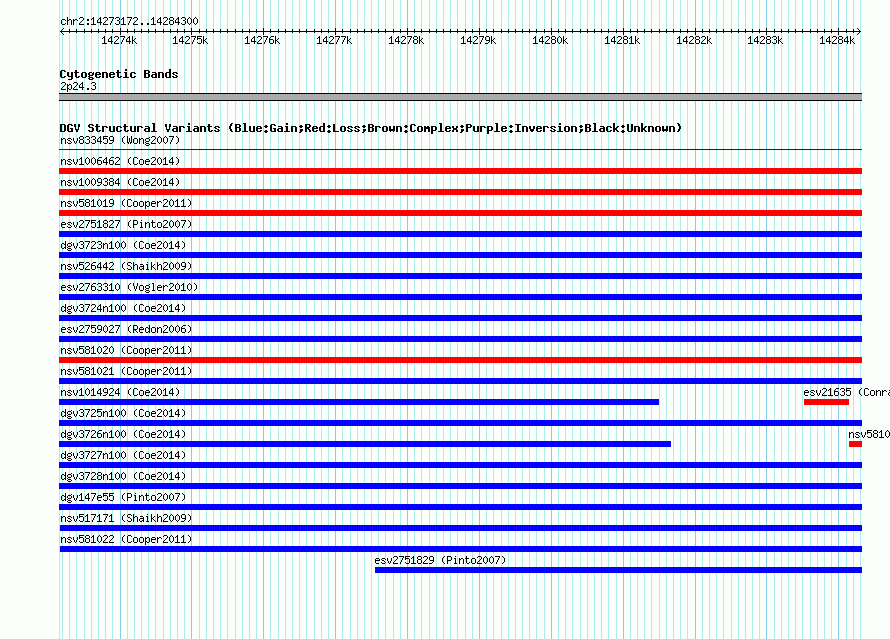Click the 2p24.3 band label

click(x=78, y=86)
